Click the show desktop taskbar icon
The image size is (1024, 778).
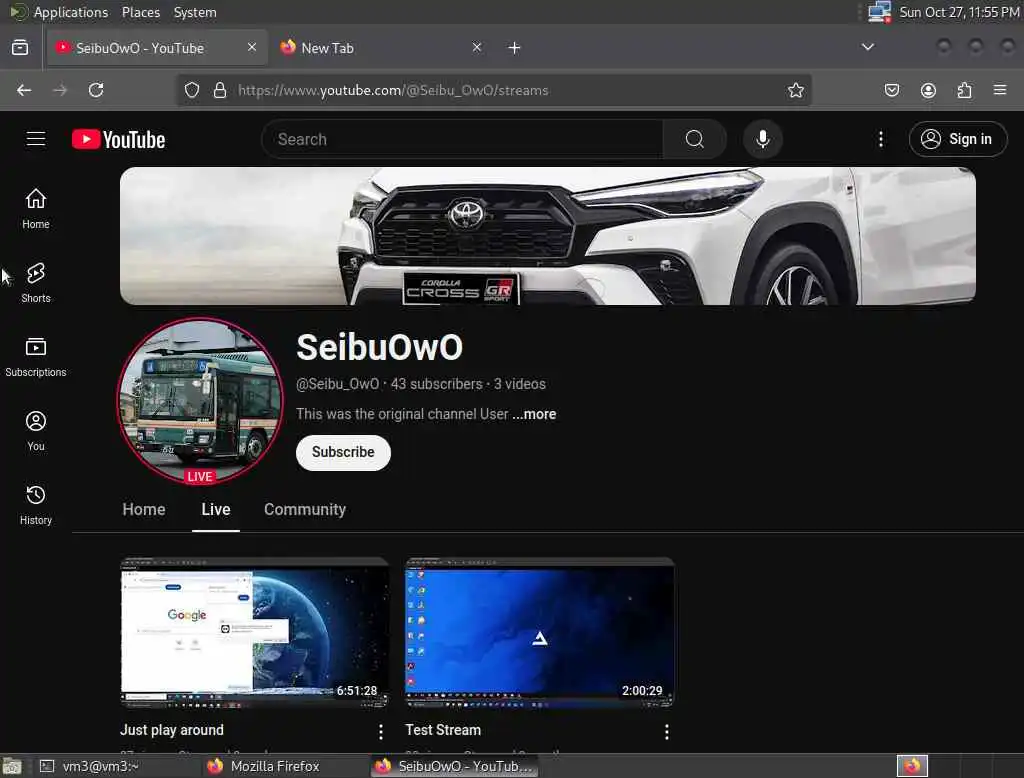tap(12, 766)
